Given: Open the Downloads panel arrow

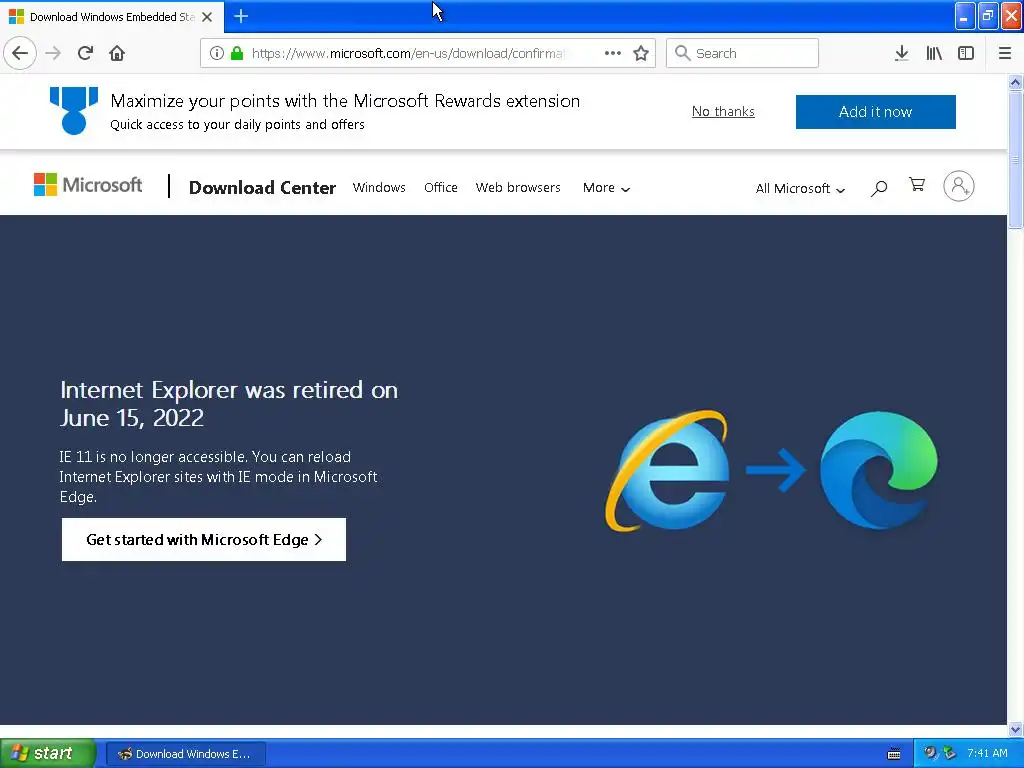Looking at the screenshot, I should 901,53.
